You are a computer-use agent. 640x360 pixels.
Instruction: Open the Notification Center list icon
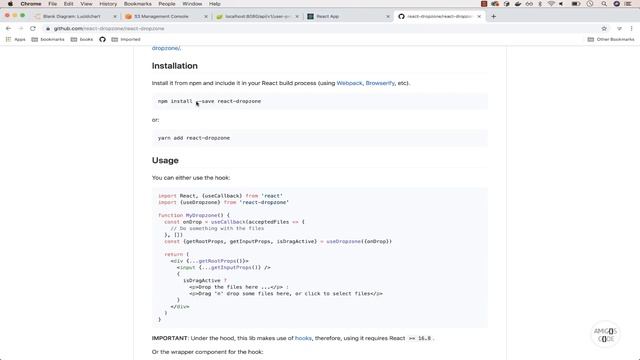coord(629,4)
